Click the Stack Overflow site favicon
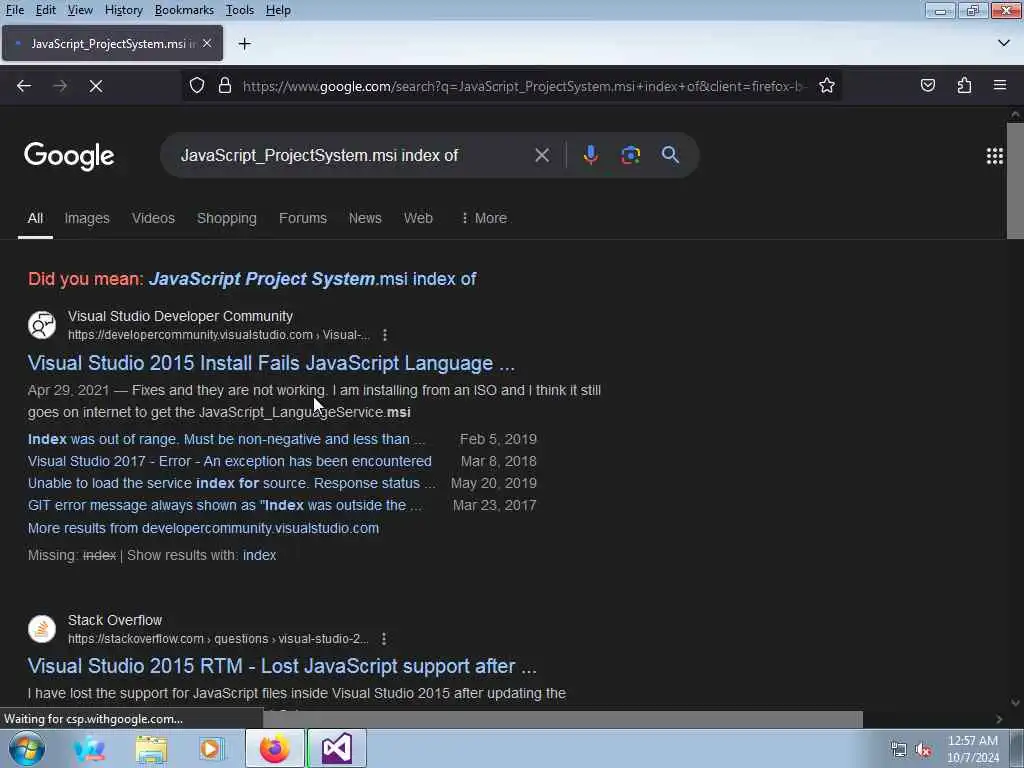Screen dimensions: 1024x768 point(42,629)
